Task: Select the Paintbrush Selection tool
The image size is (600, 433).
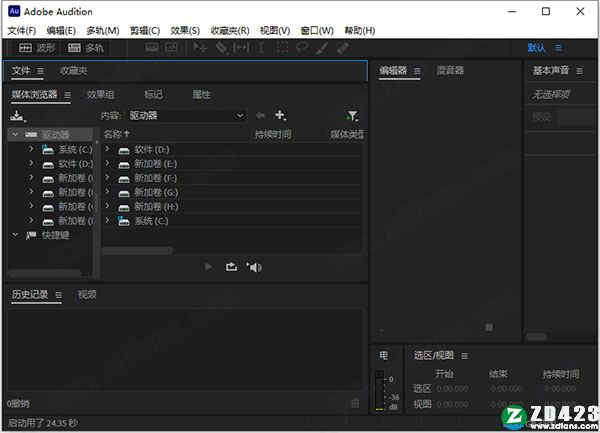Action: 322,48
